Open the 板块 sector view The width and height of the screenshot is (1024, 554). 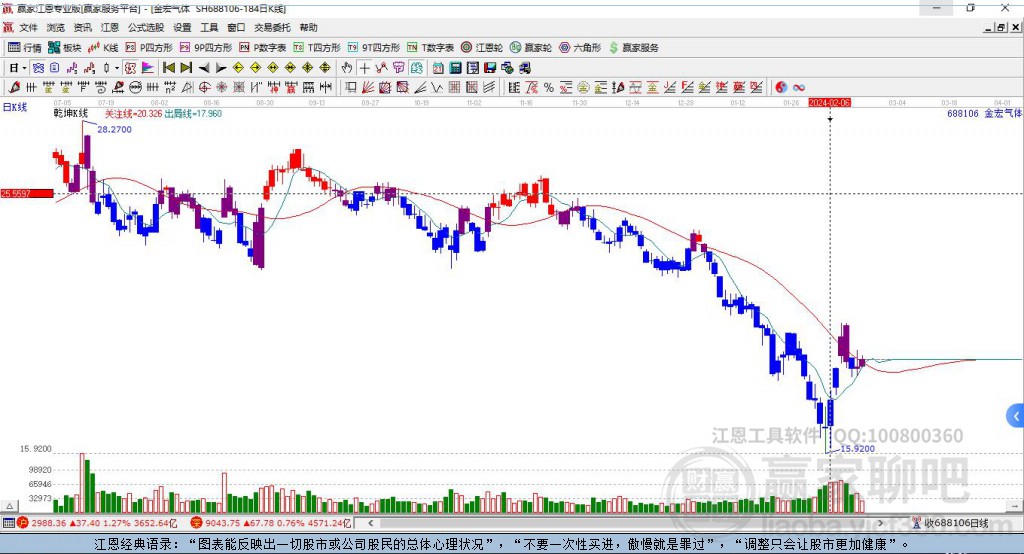pos(65,48)
